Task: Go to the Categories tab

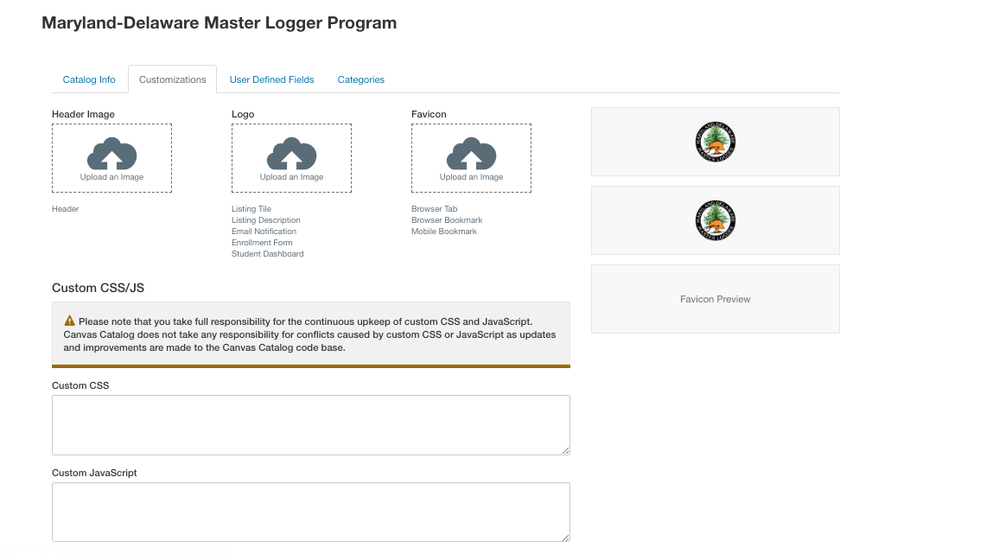Action: click(x=361, y=80)
